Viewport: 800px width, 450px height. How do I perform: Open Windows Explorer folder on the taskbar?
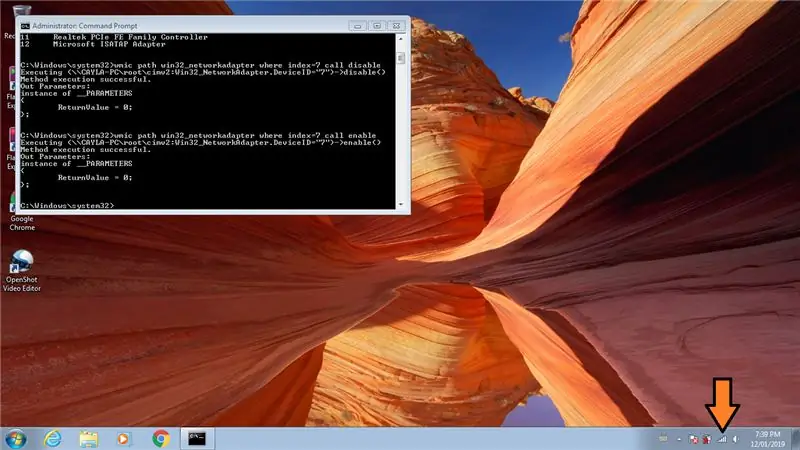coord(88,439)
